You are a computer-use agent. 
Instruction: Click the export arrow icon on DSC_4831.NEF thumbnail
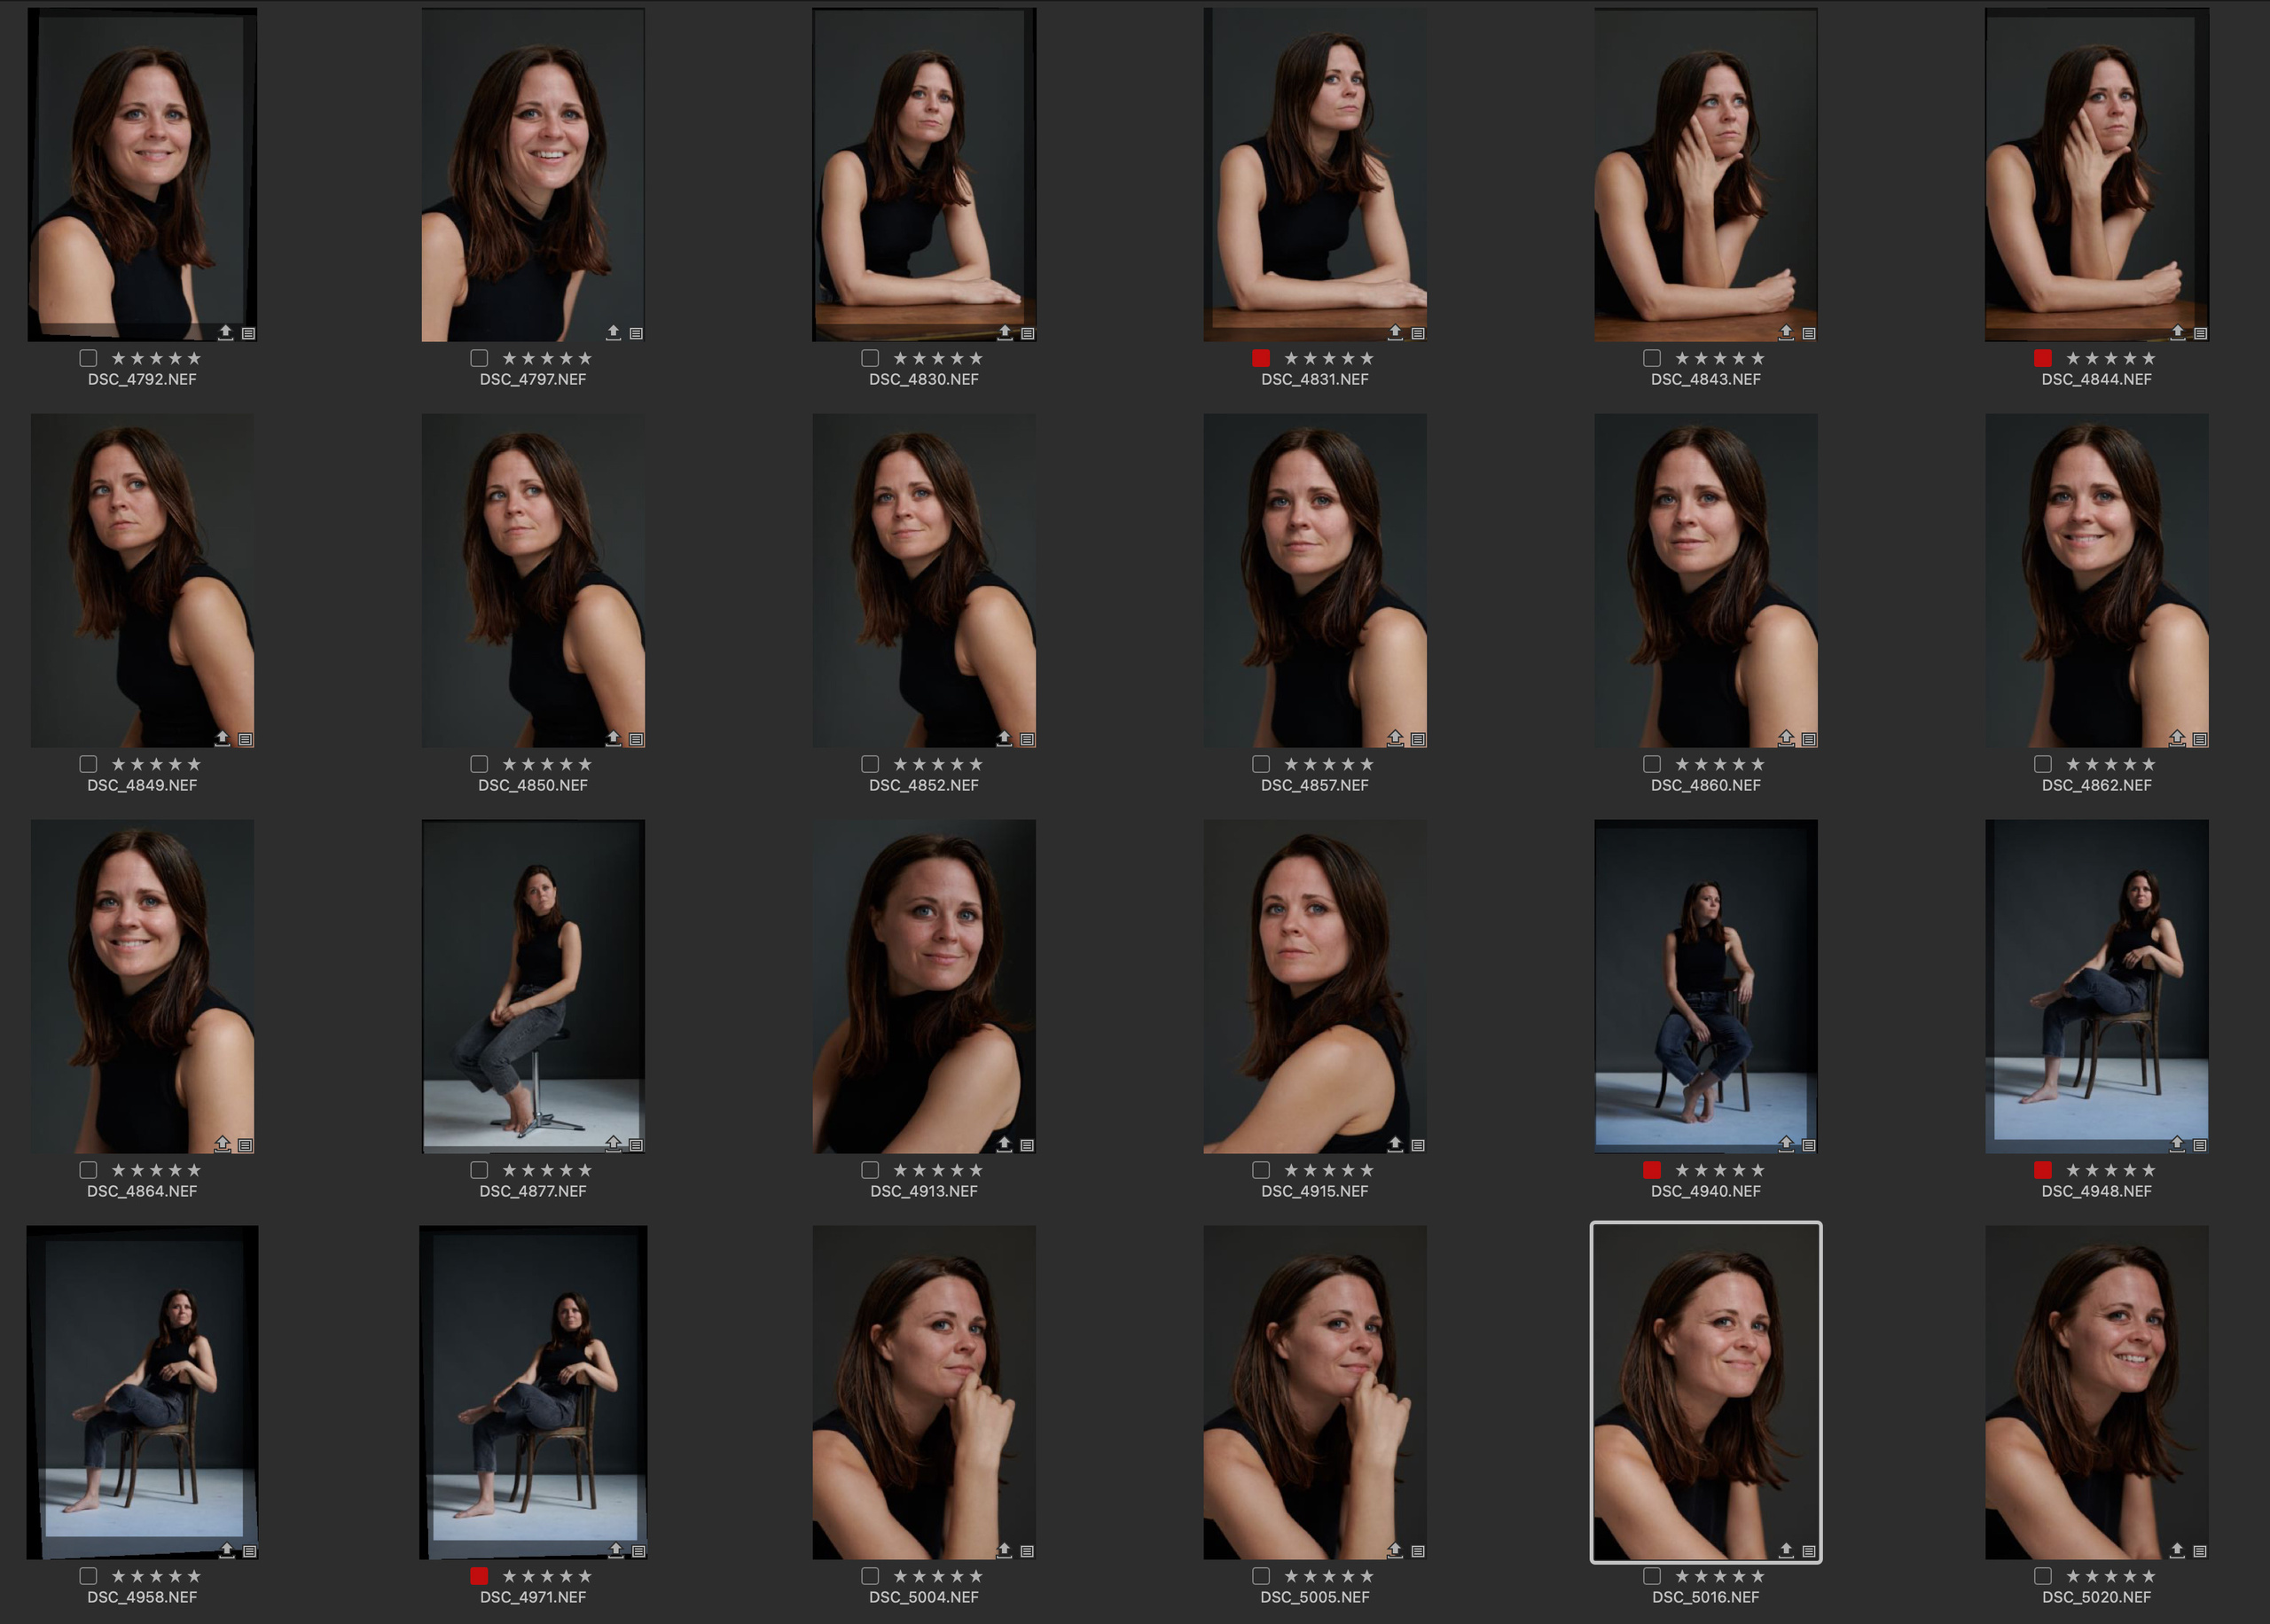(1395, 332)
